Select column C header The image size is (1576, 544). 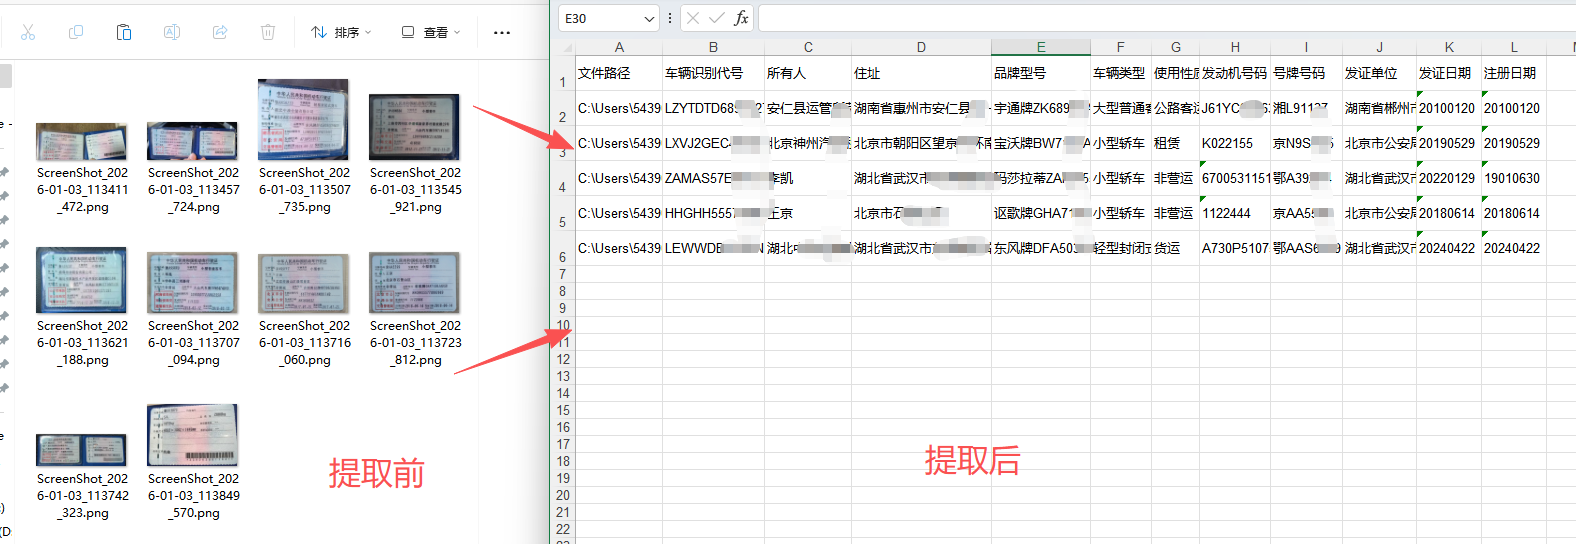(808, 47)
